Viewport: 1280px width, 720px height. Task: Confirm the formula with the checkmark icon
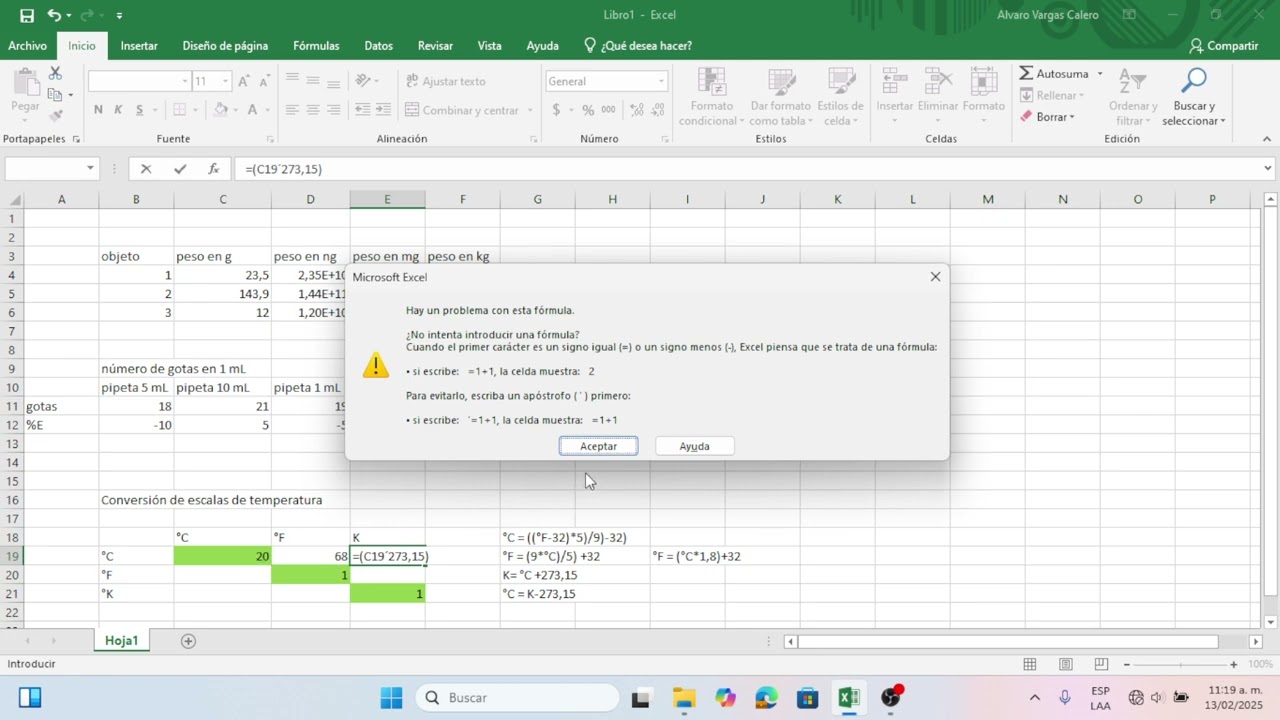(x=180, y=169)
